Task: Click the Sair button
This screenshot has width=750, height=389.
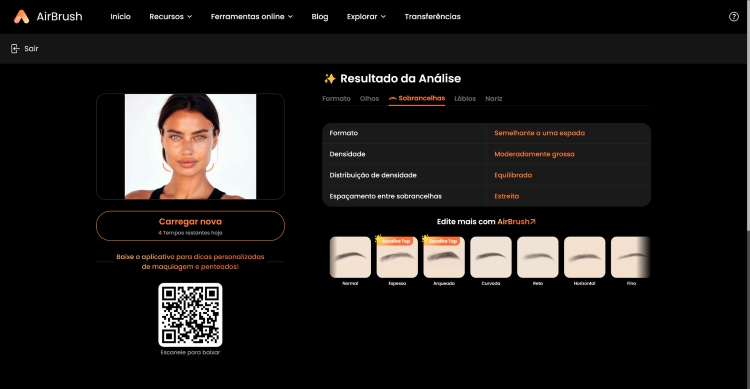Action: click(x=24, y=48)
